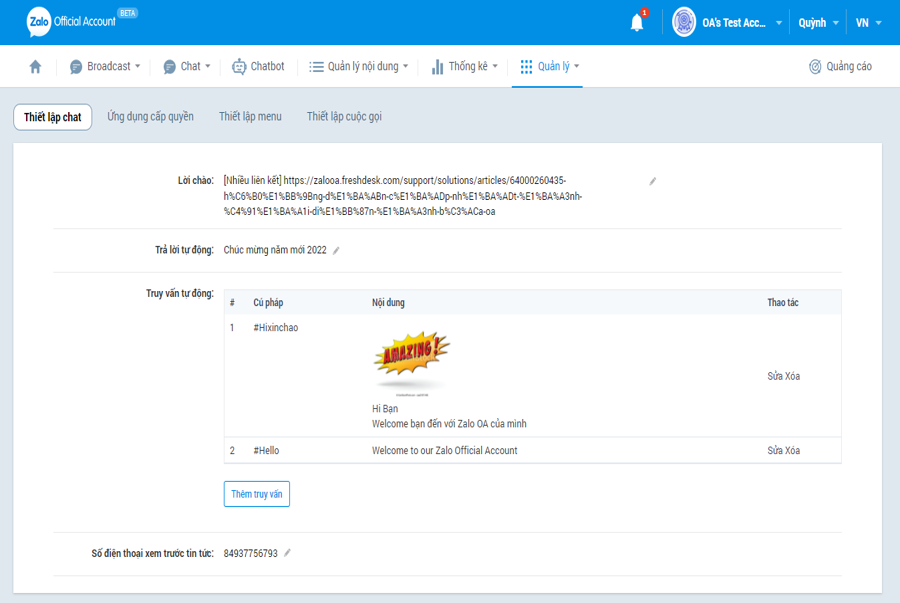Click the pencil icon beside Lời chào
The width and height of the screenshot is (900, 603).
pos(653,181)
